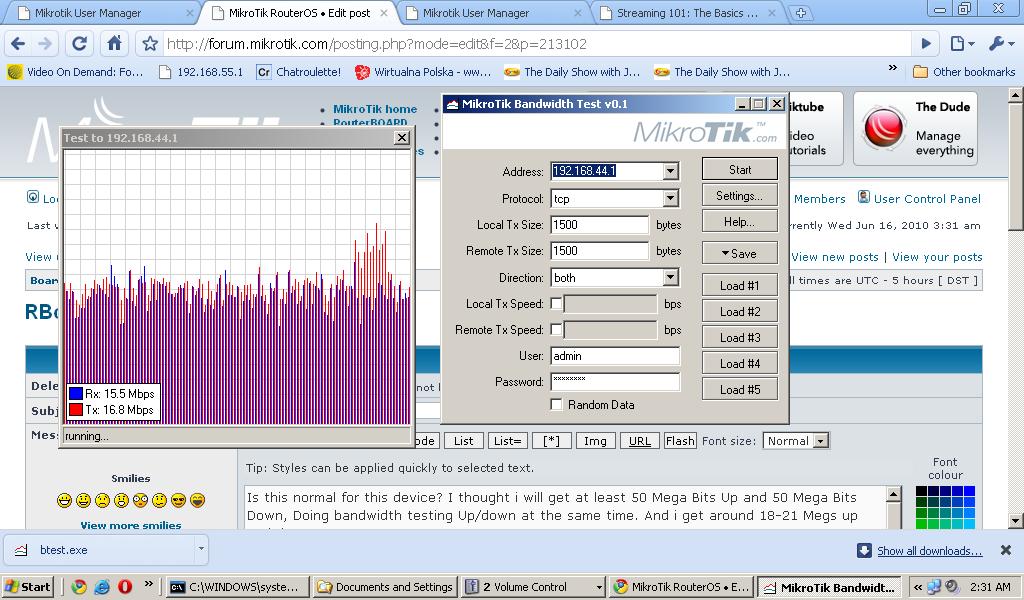Image resolution: width=1024 pixels, height=600 pixels.
Task: Open The Dude red ball icon
Action: (884, 127)
